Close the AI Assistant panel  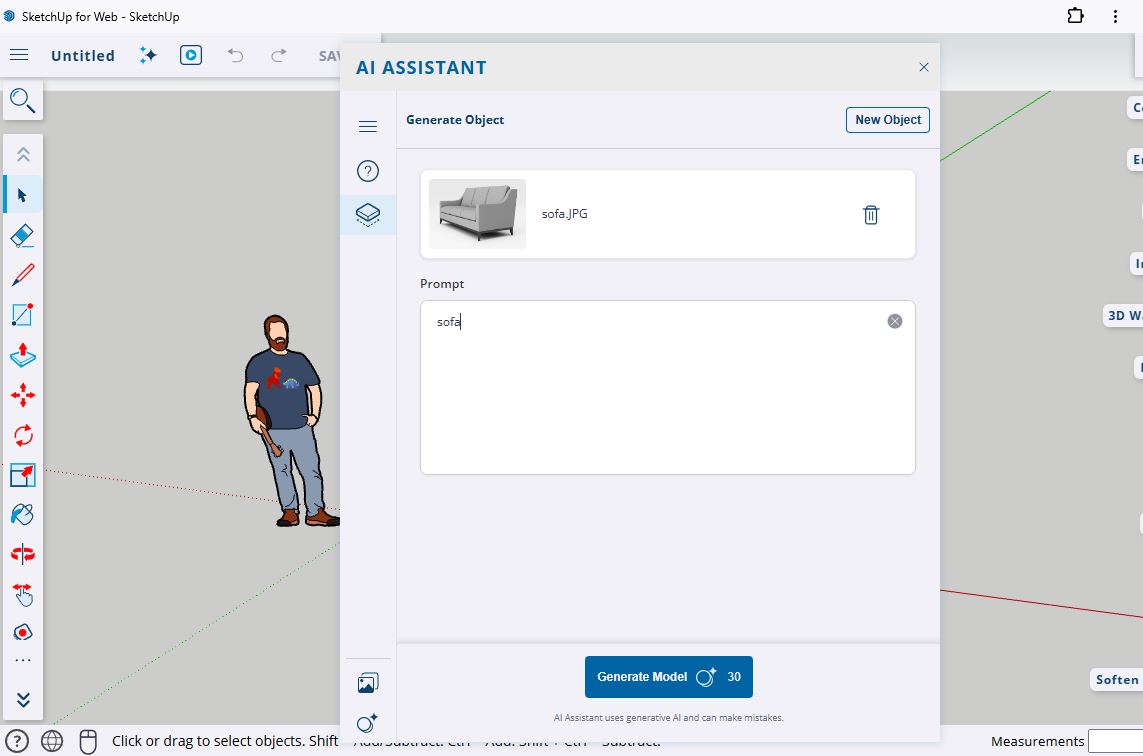(x=924, y=67)
